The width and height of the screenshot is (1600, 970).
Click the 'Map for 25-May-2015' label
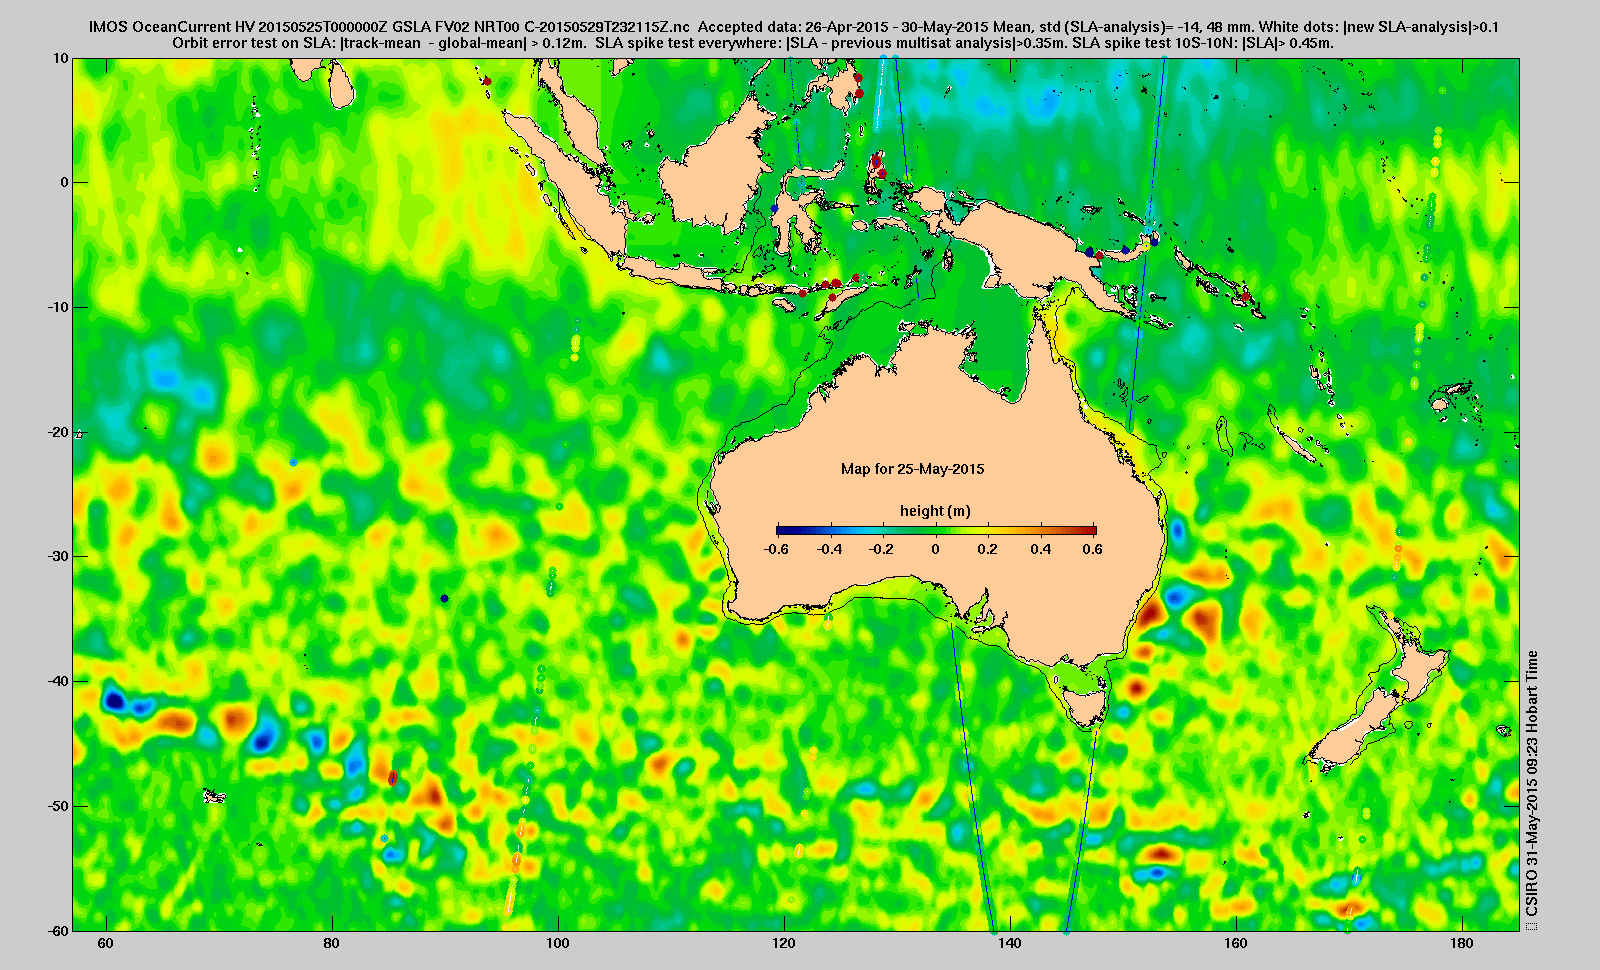(x=912, y=468)
